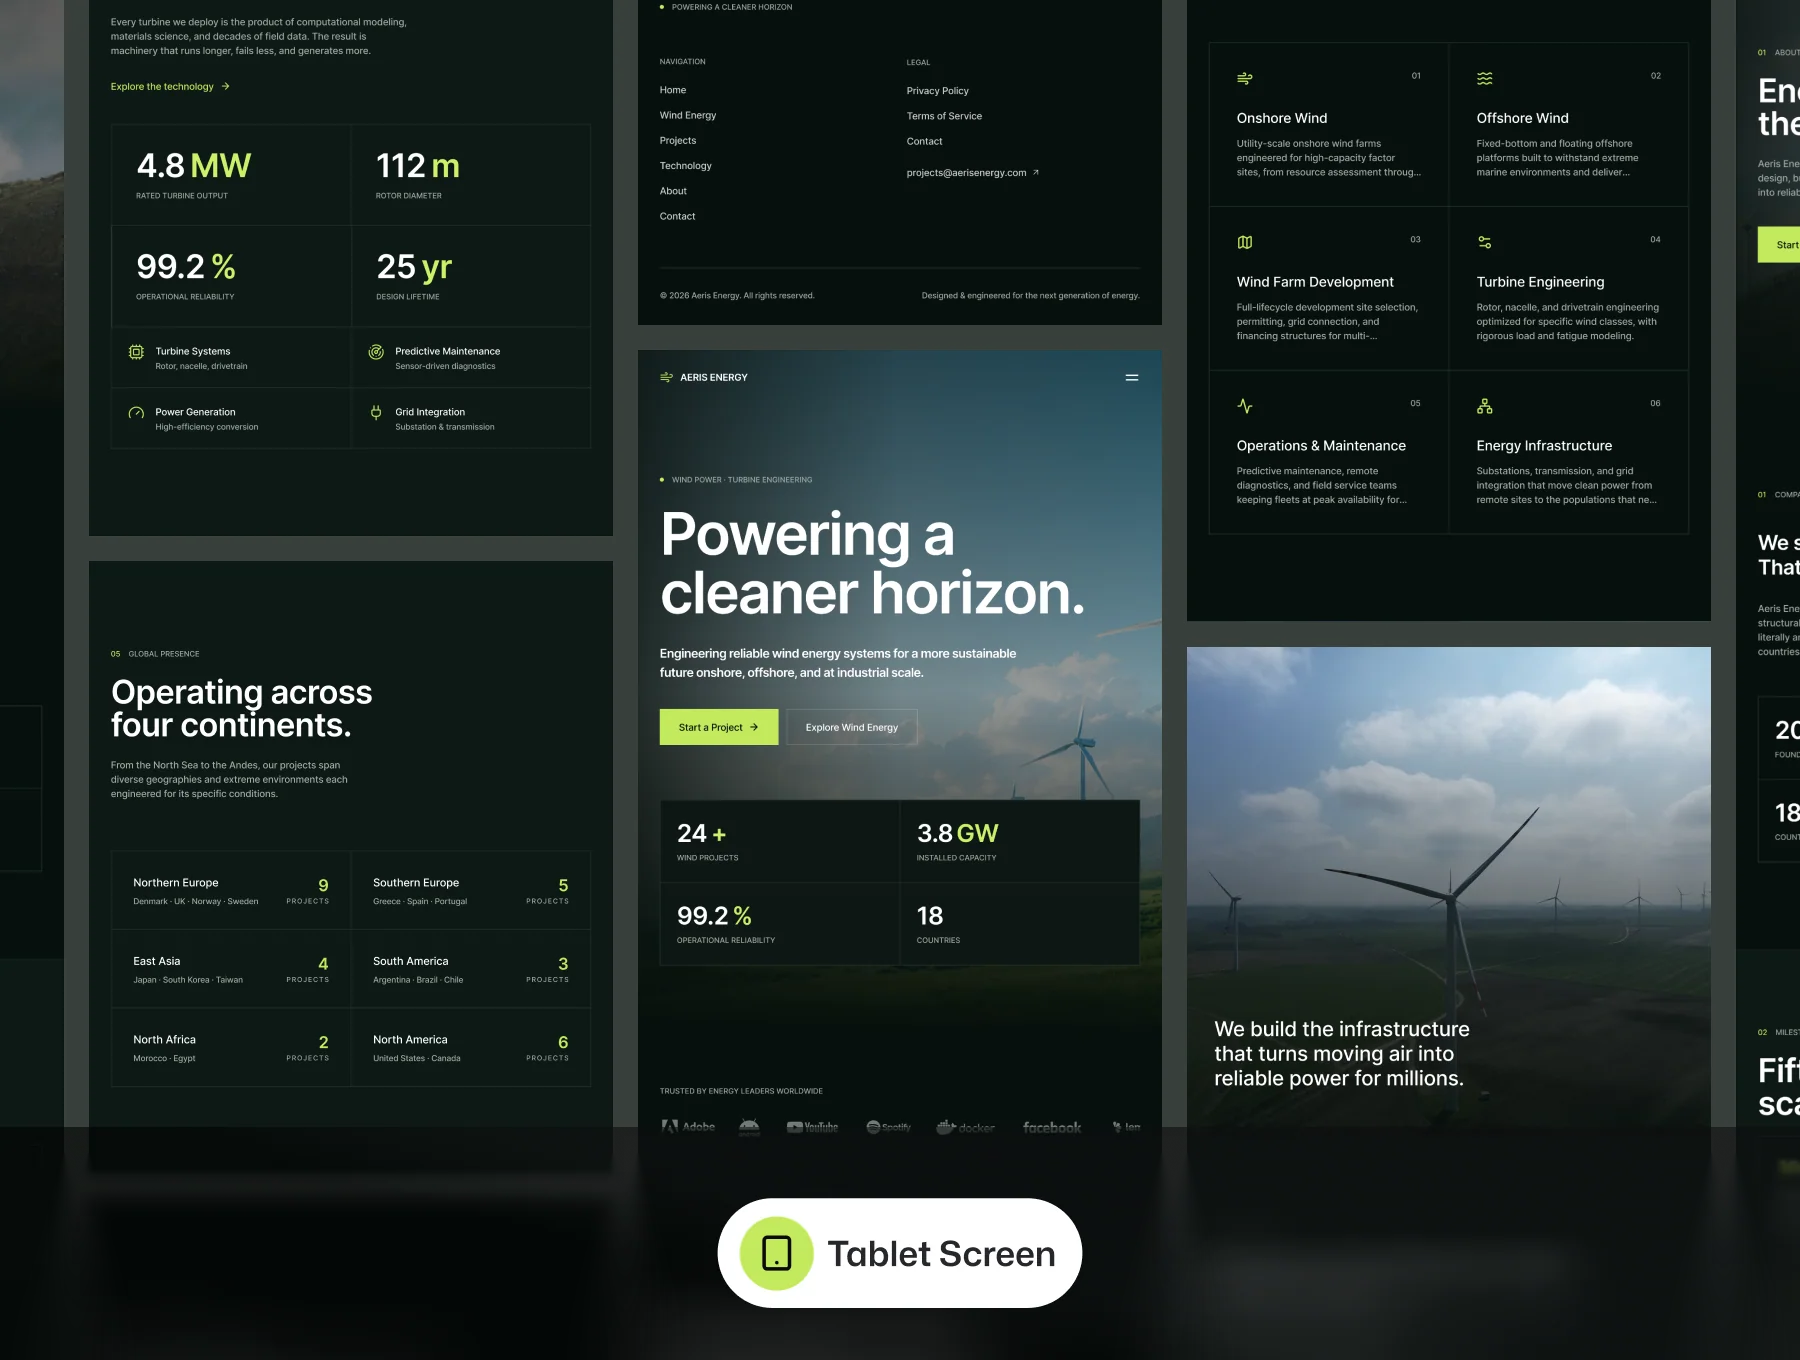Select Projects in footer navigation
Image resolution: width=1800 pixels, height=1360 pixels.
pyautogui.click(x=678, y=140)
